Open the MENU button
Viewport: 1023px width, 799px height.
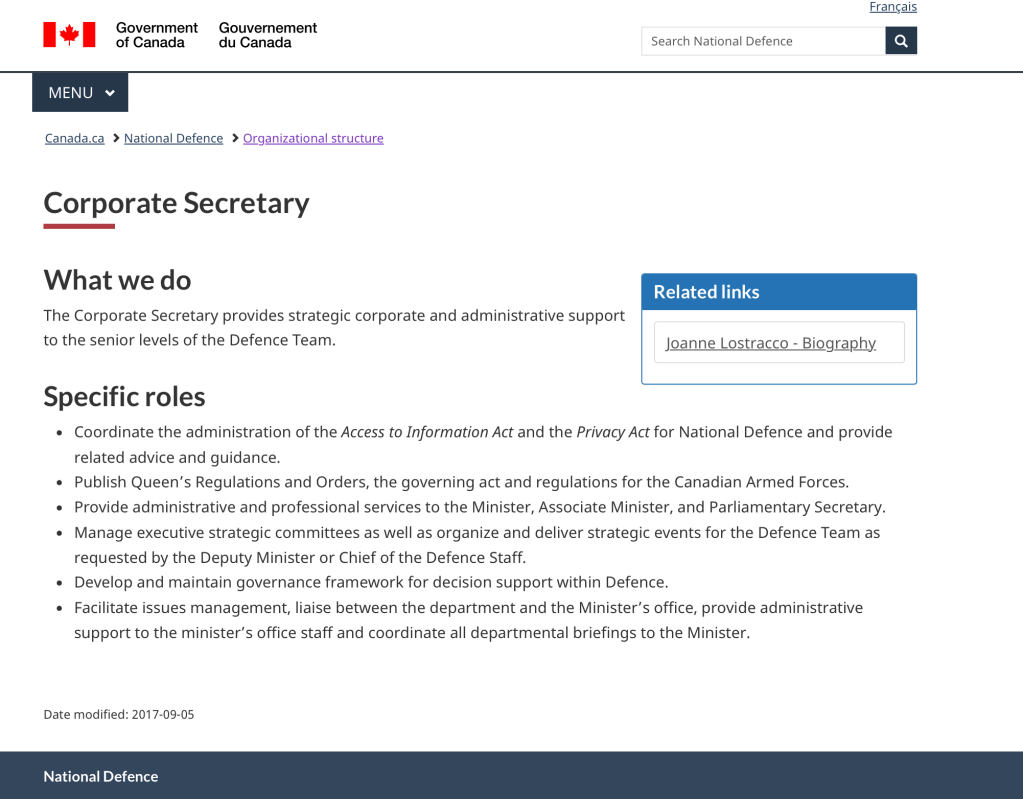point(72,93)
